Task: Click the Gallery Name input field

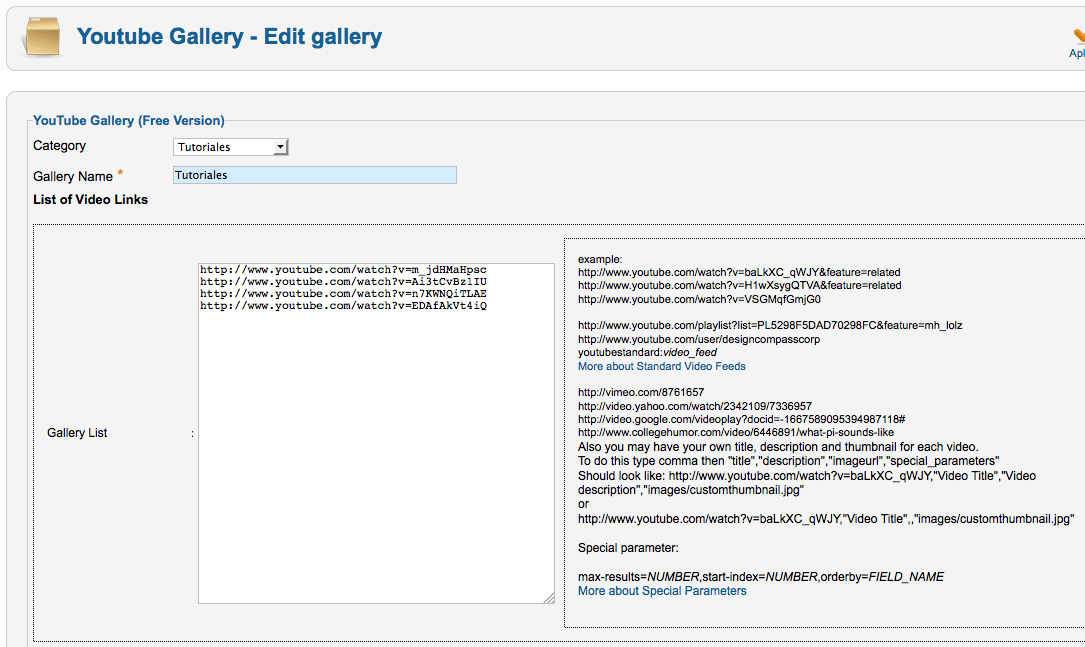Action: [315, 175]
